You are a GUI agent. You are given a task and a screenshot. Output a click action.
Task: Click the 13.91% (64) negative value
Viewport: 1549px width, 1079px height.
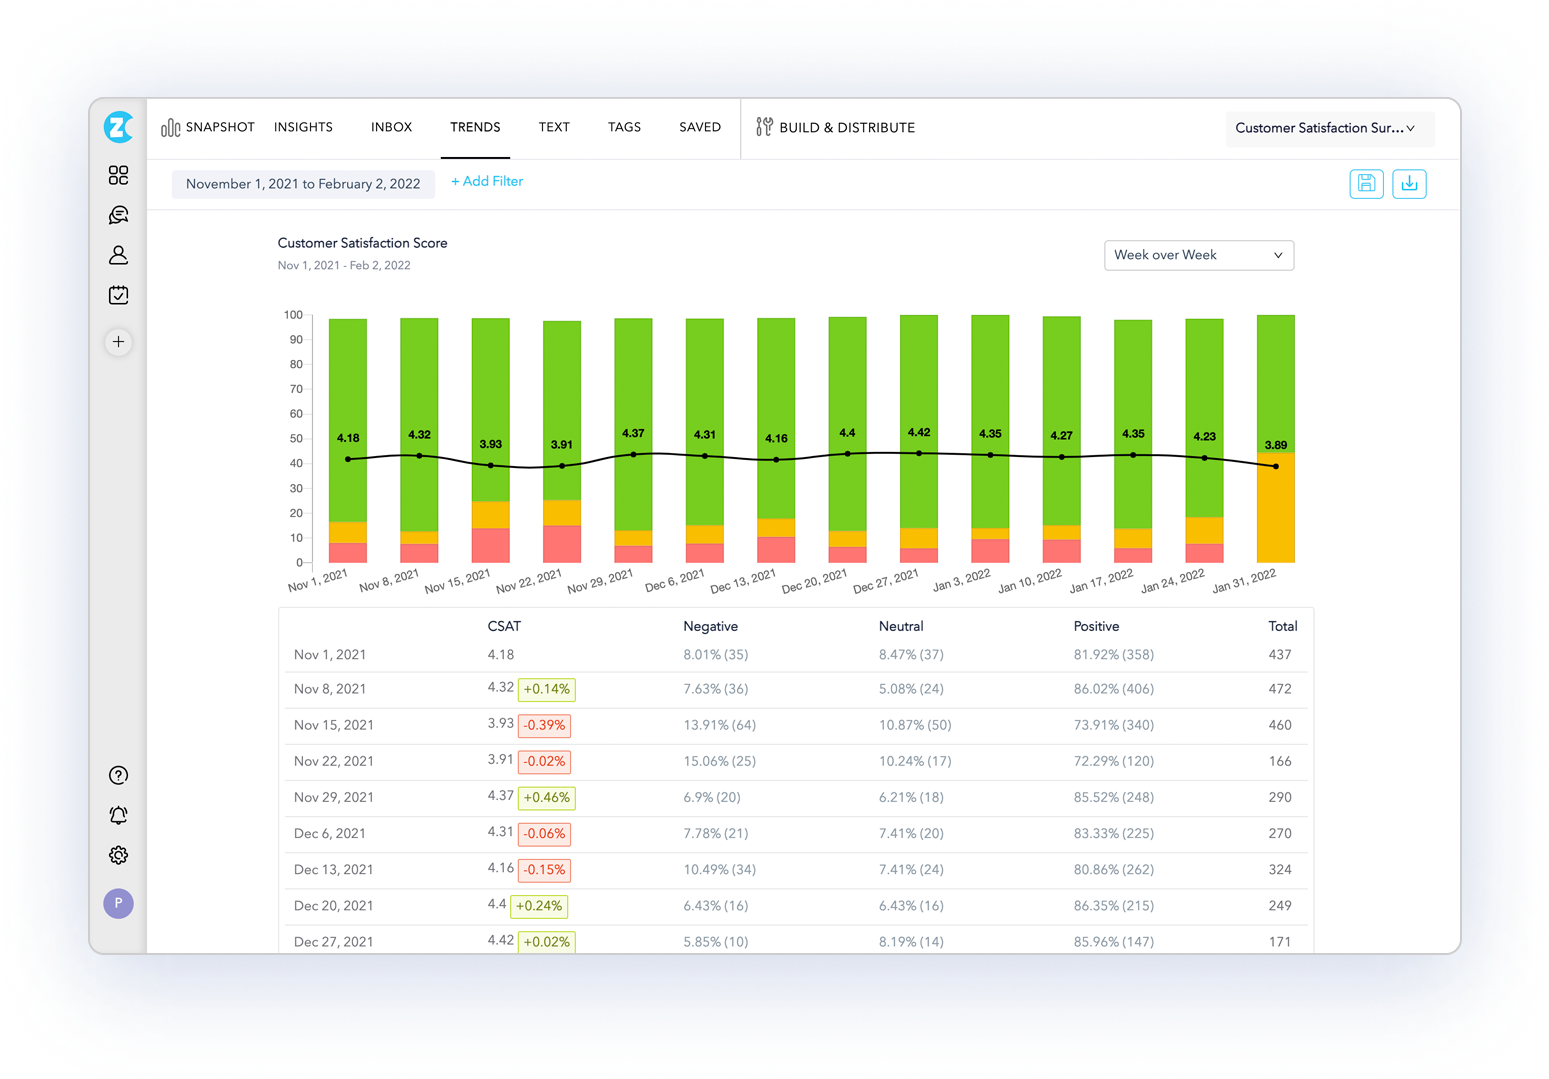pos(719,725)
